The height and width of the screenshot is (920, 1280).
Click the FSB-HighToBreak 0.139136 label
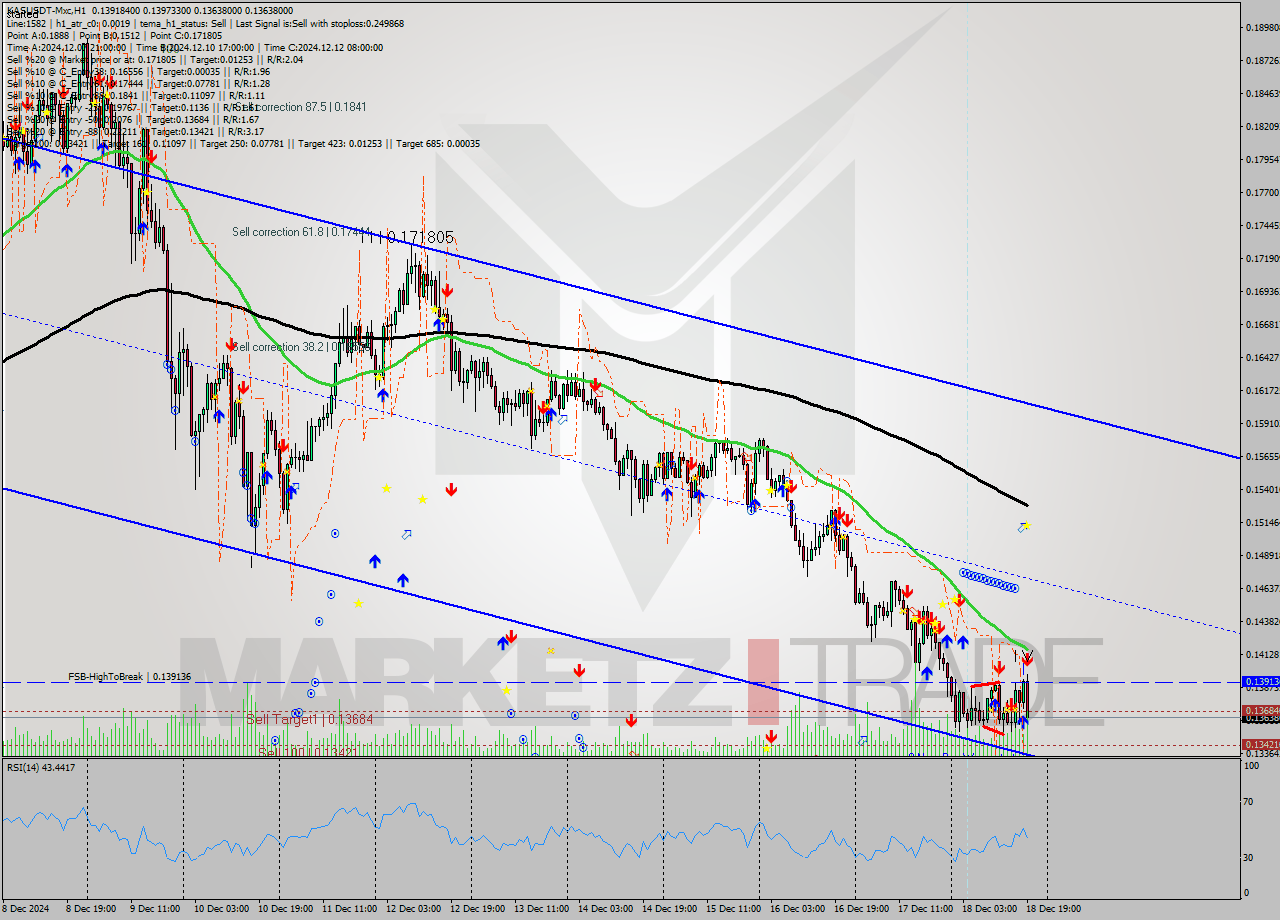pyautogui.click(x=129, y=677)
